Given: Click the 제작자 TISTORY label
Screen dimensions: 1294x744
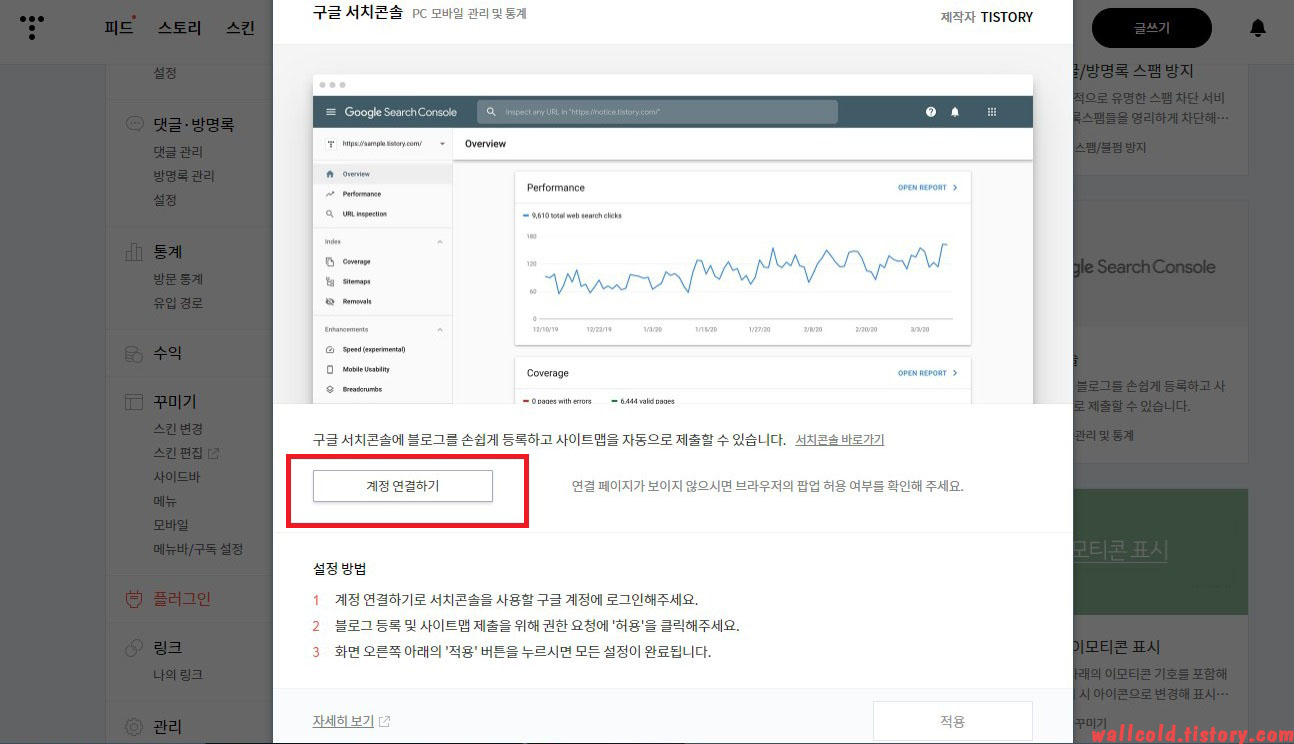Looking at the screenshot, I should [986, 17].
